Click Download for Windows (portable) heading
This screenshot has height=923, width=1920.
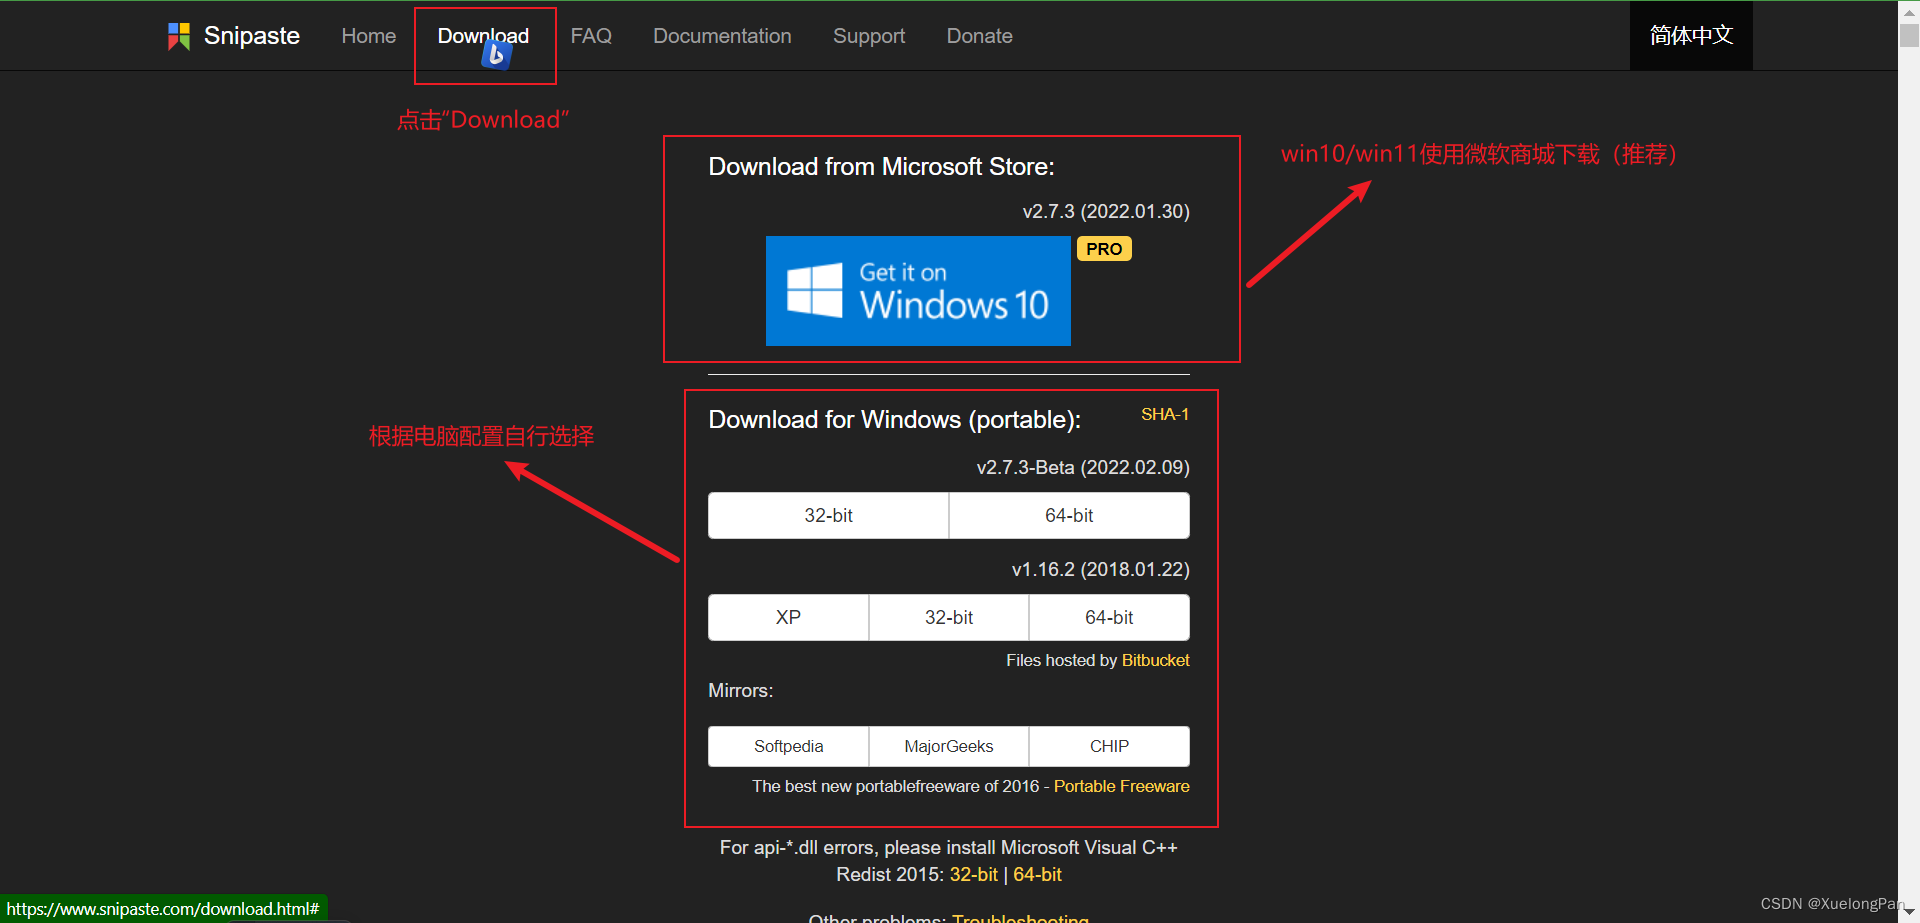[x=894, y=420]
